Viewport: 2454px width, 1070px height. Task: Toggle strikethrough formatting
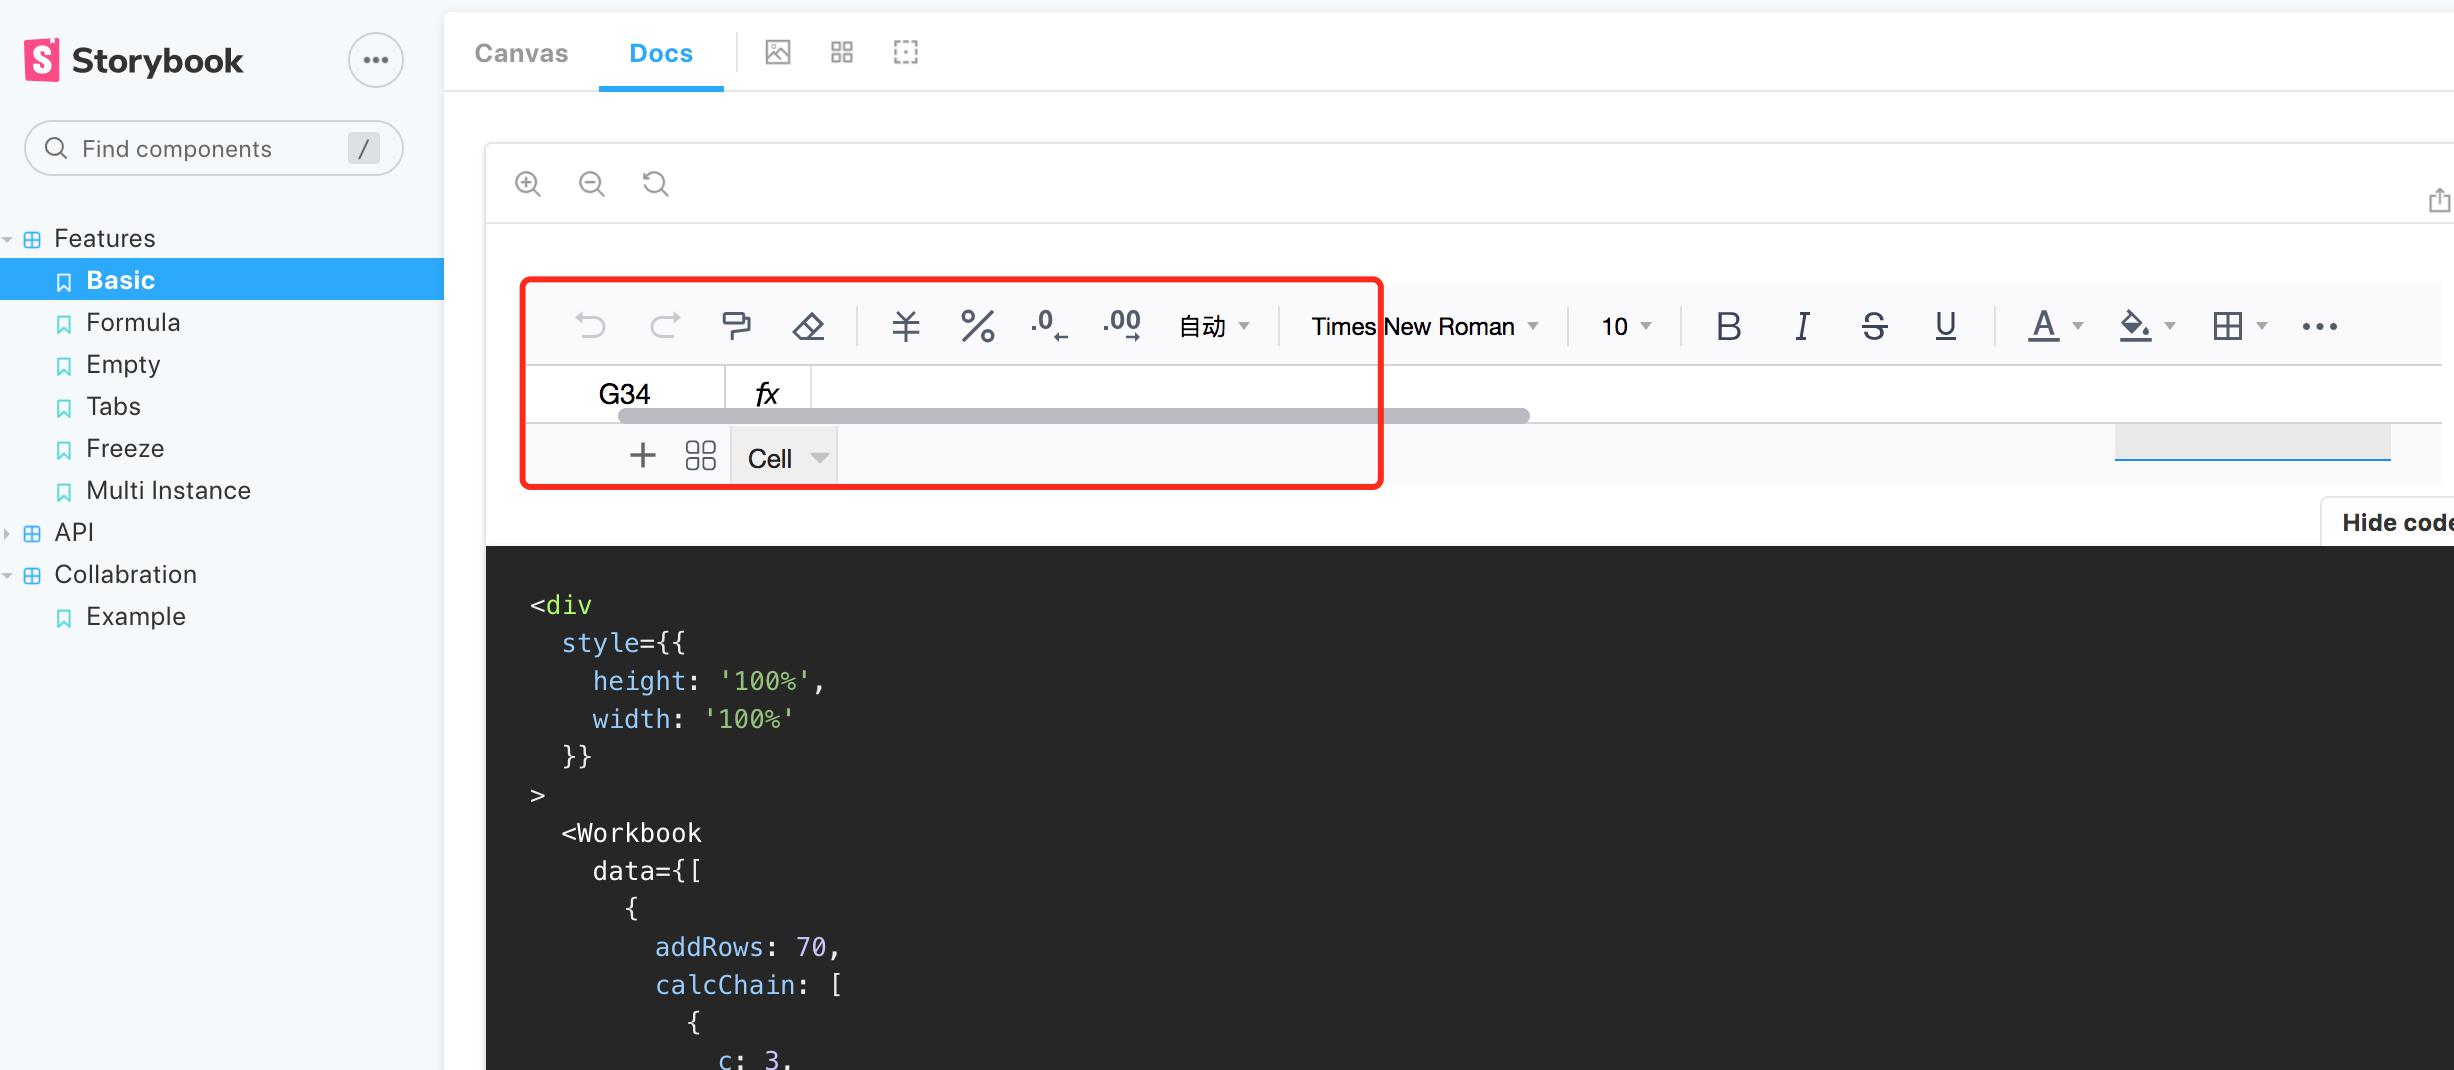point(1874,325)
